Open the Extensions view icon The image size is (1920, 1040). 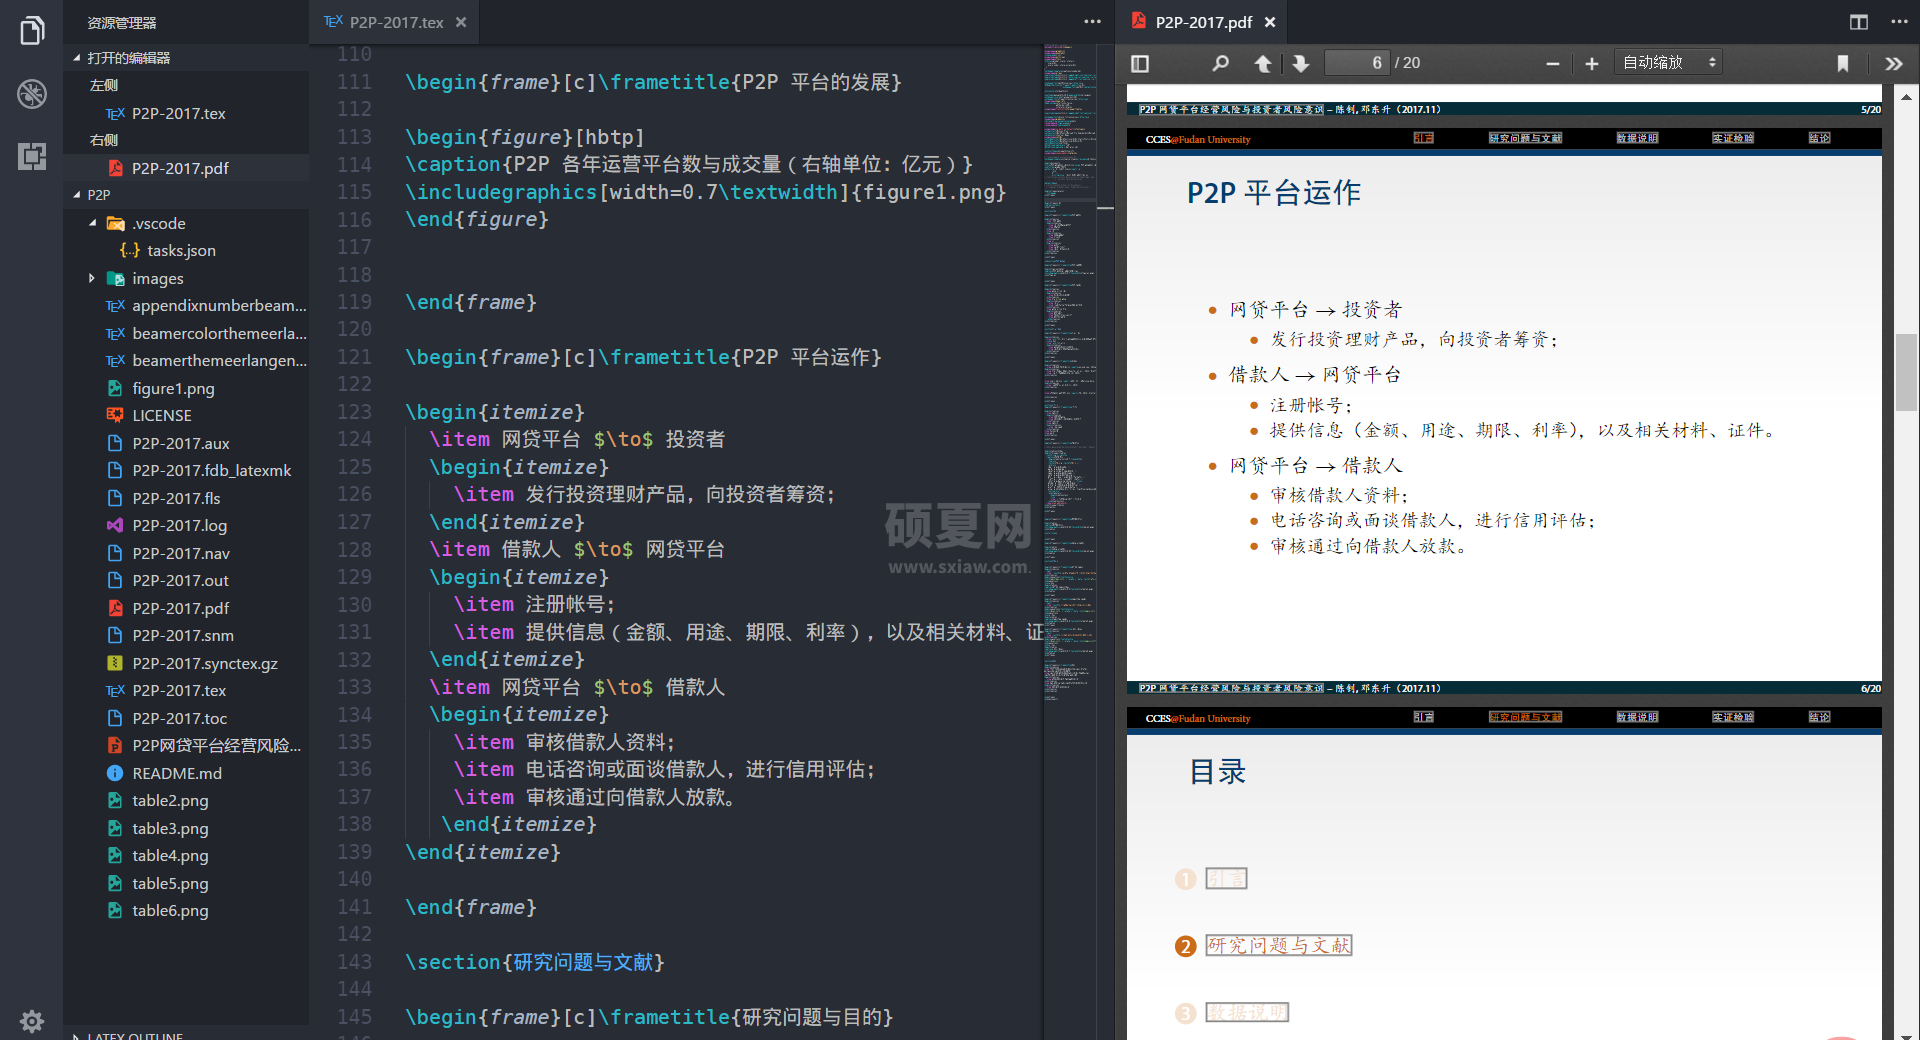pos(32,156)
